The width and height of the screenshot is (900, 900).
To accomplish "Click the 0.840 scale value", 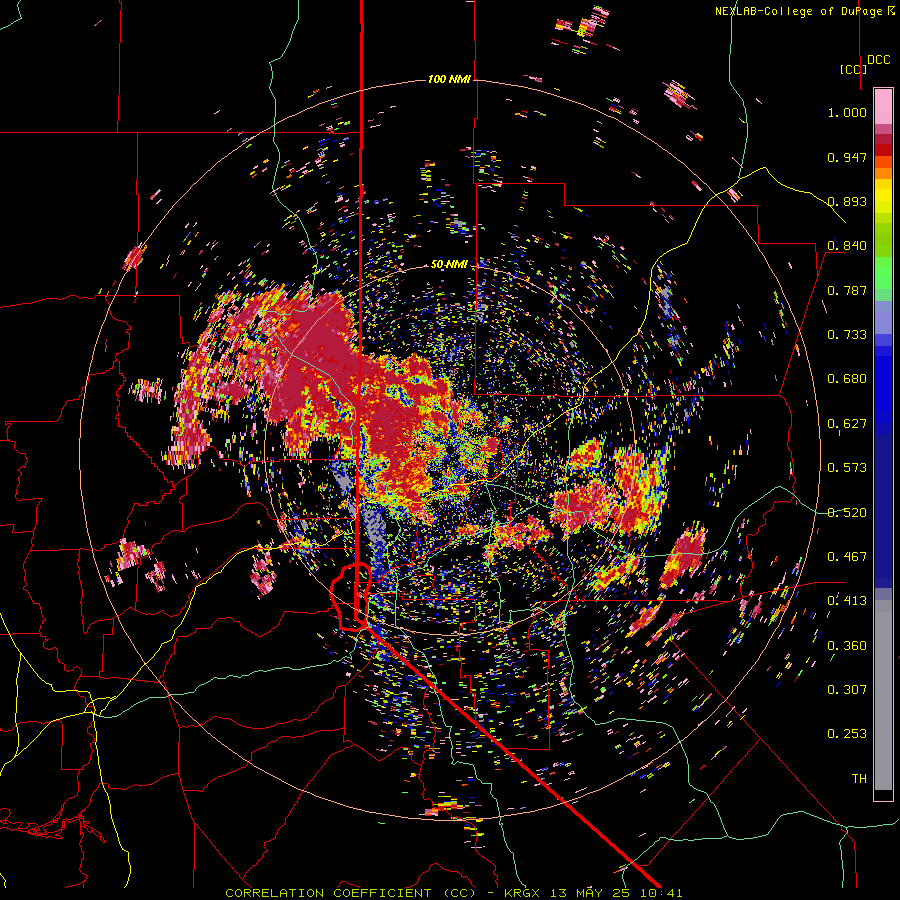I will tap(847, 246).
